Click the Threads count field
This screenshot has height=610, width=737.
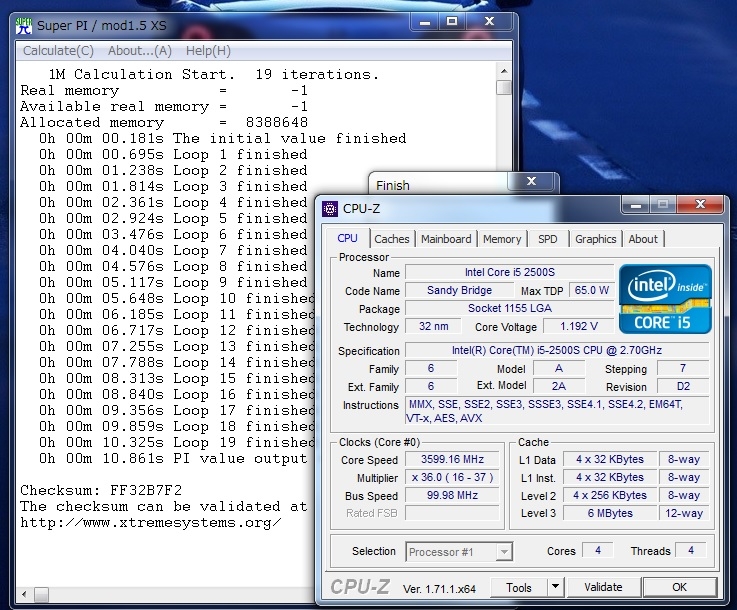pos(690,550)
